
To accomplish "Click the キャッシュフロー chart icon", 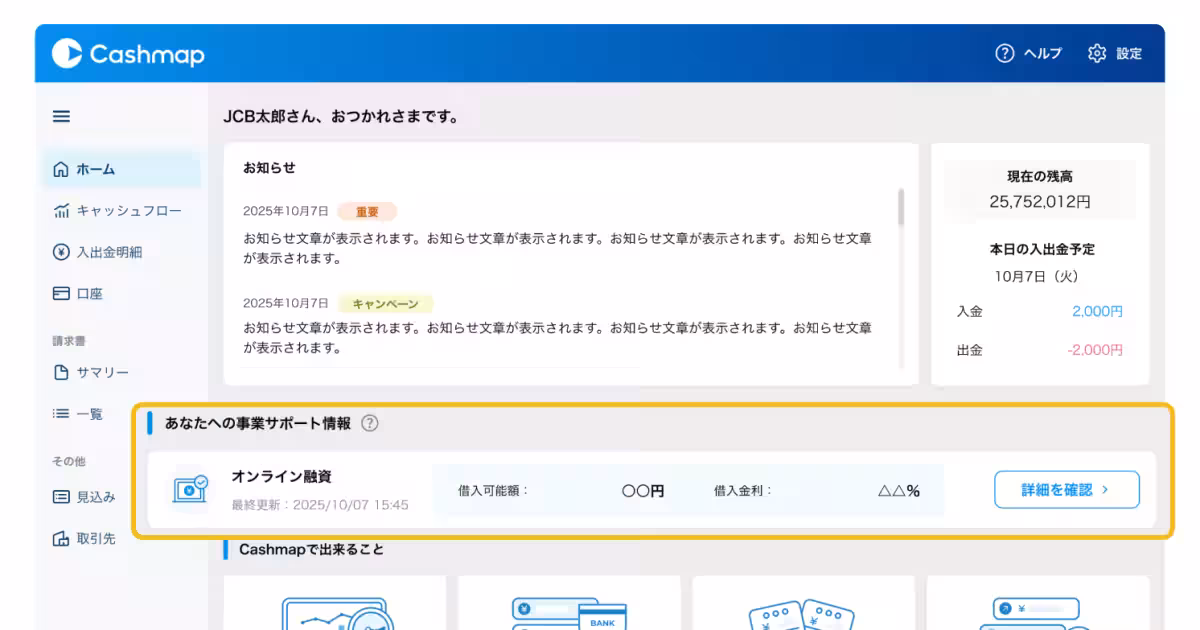I will point(60,211).
